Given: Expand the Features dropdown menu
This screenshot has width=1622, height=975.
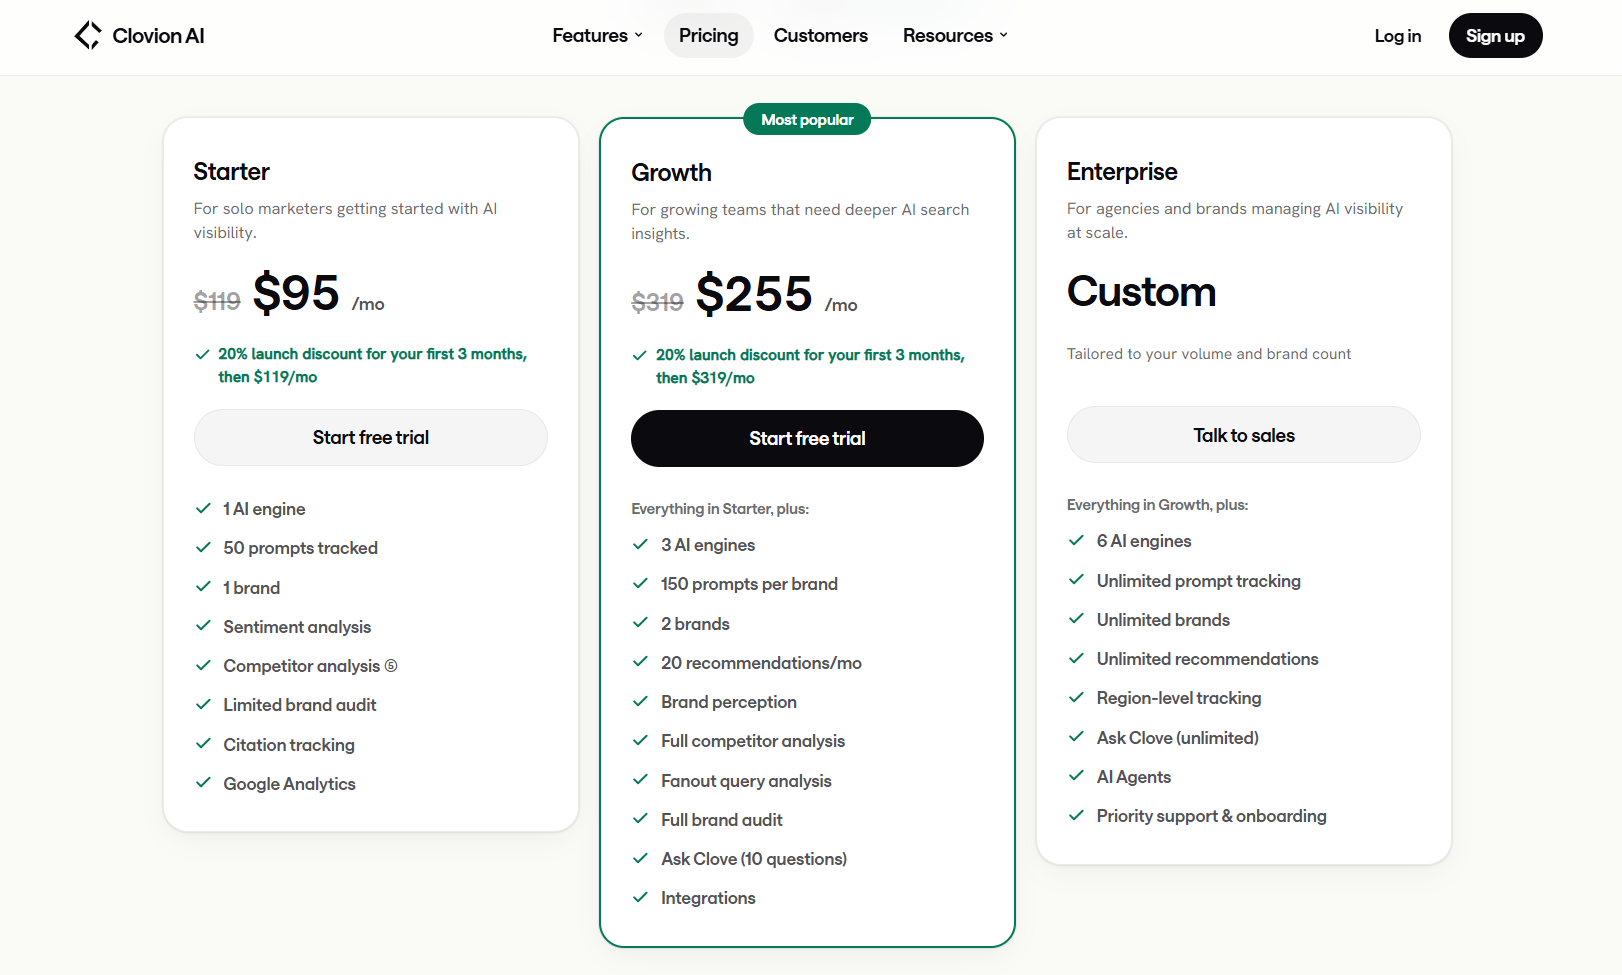Looking at the screenshot, I should [x=598, y=36].
